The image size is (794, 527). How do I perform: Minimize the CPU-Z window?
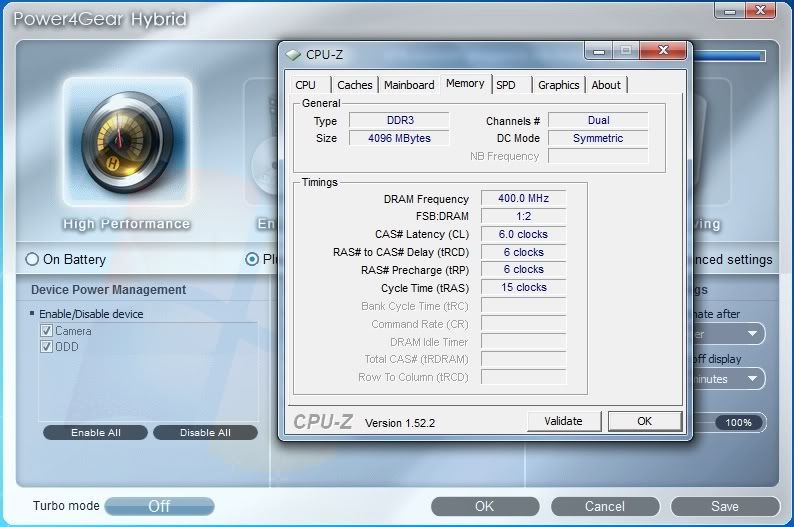pos(599,51)
